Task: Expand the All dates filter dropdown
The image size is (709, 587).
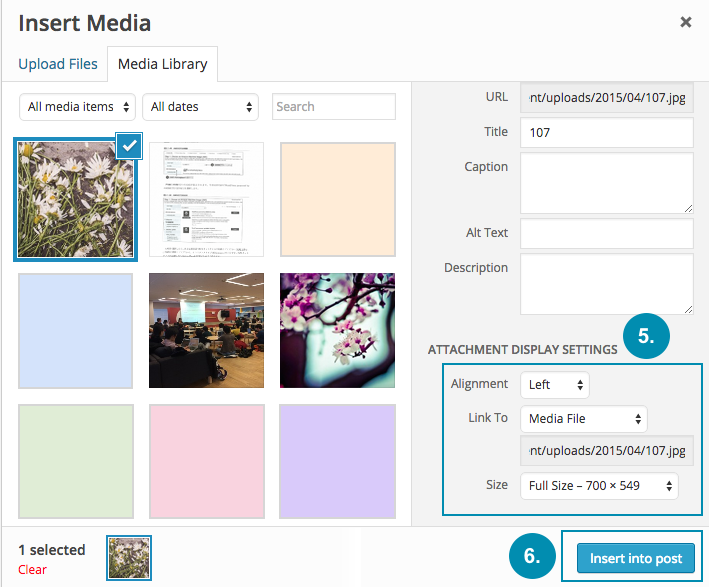Action: point(200,107)
